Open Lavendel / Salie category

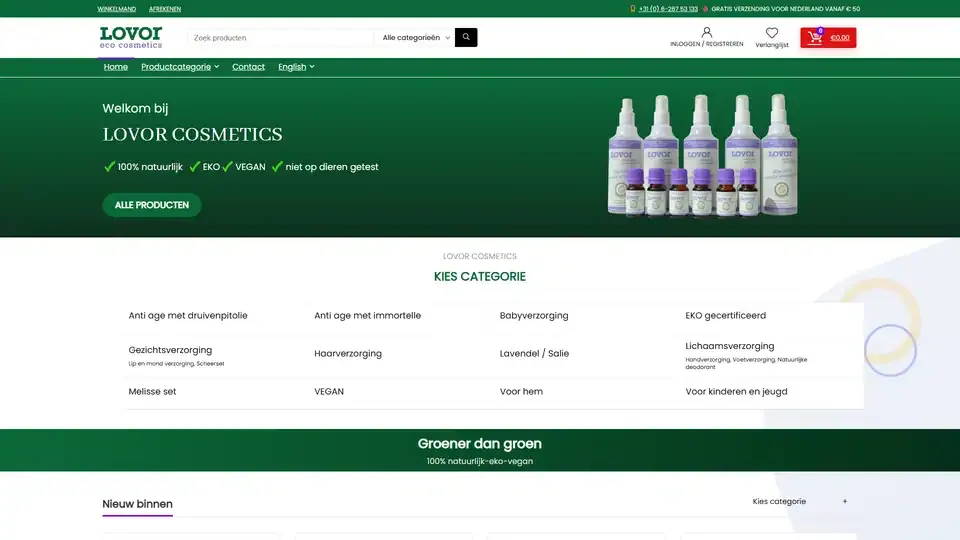tap(534, 353)
